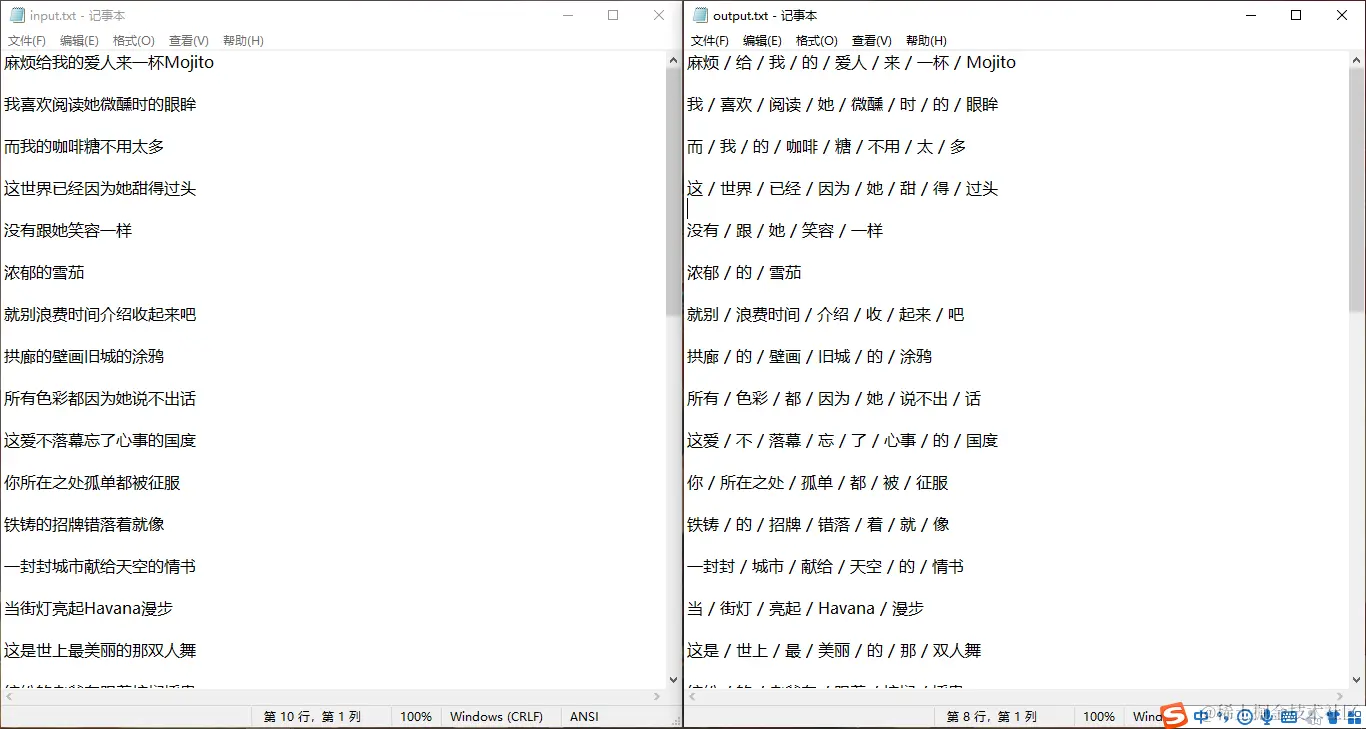Open the on-screen keyboard tray icon
The width and height of the screenshot is (1366, 729).
click(1288, 716)
